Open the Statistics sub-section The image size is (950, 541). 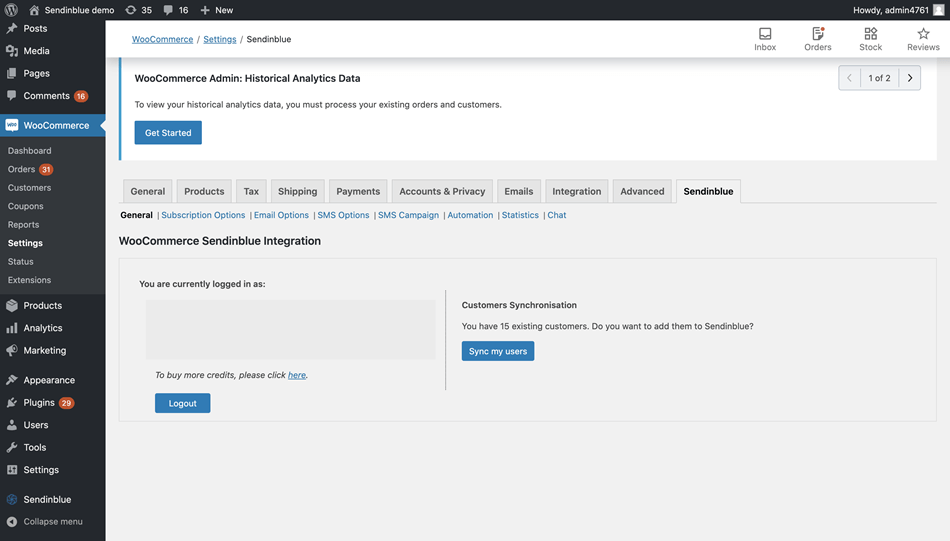click(520, 215)
